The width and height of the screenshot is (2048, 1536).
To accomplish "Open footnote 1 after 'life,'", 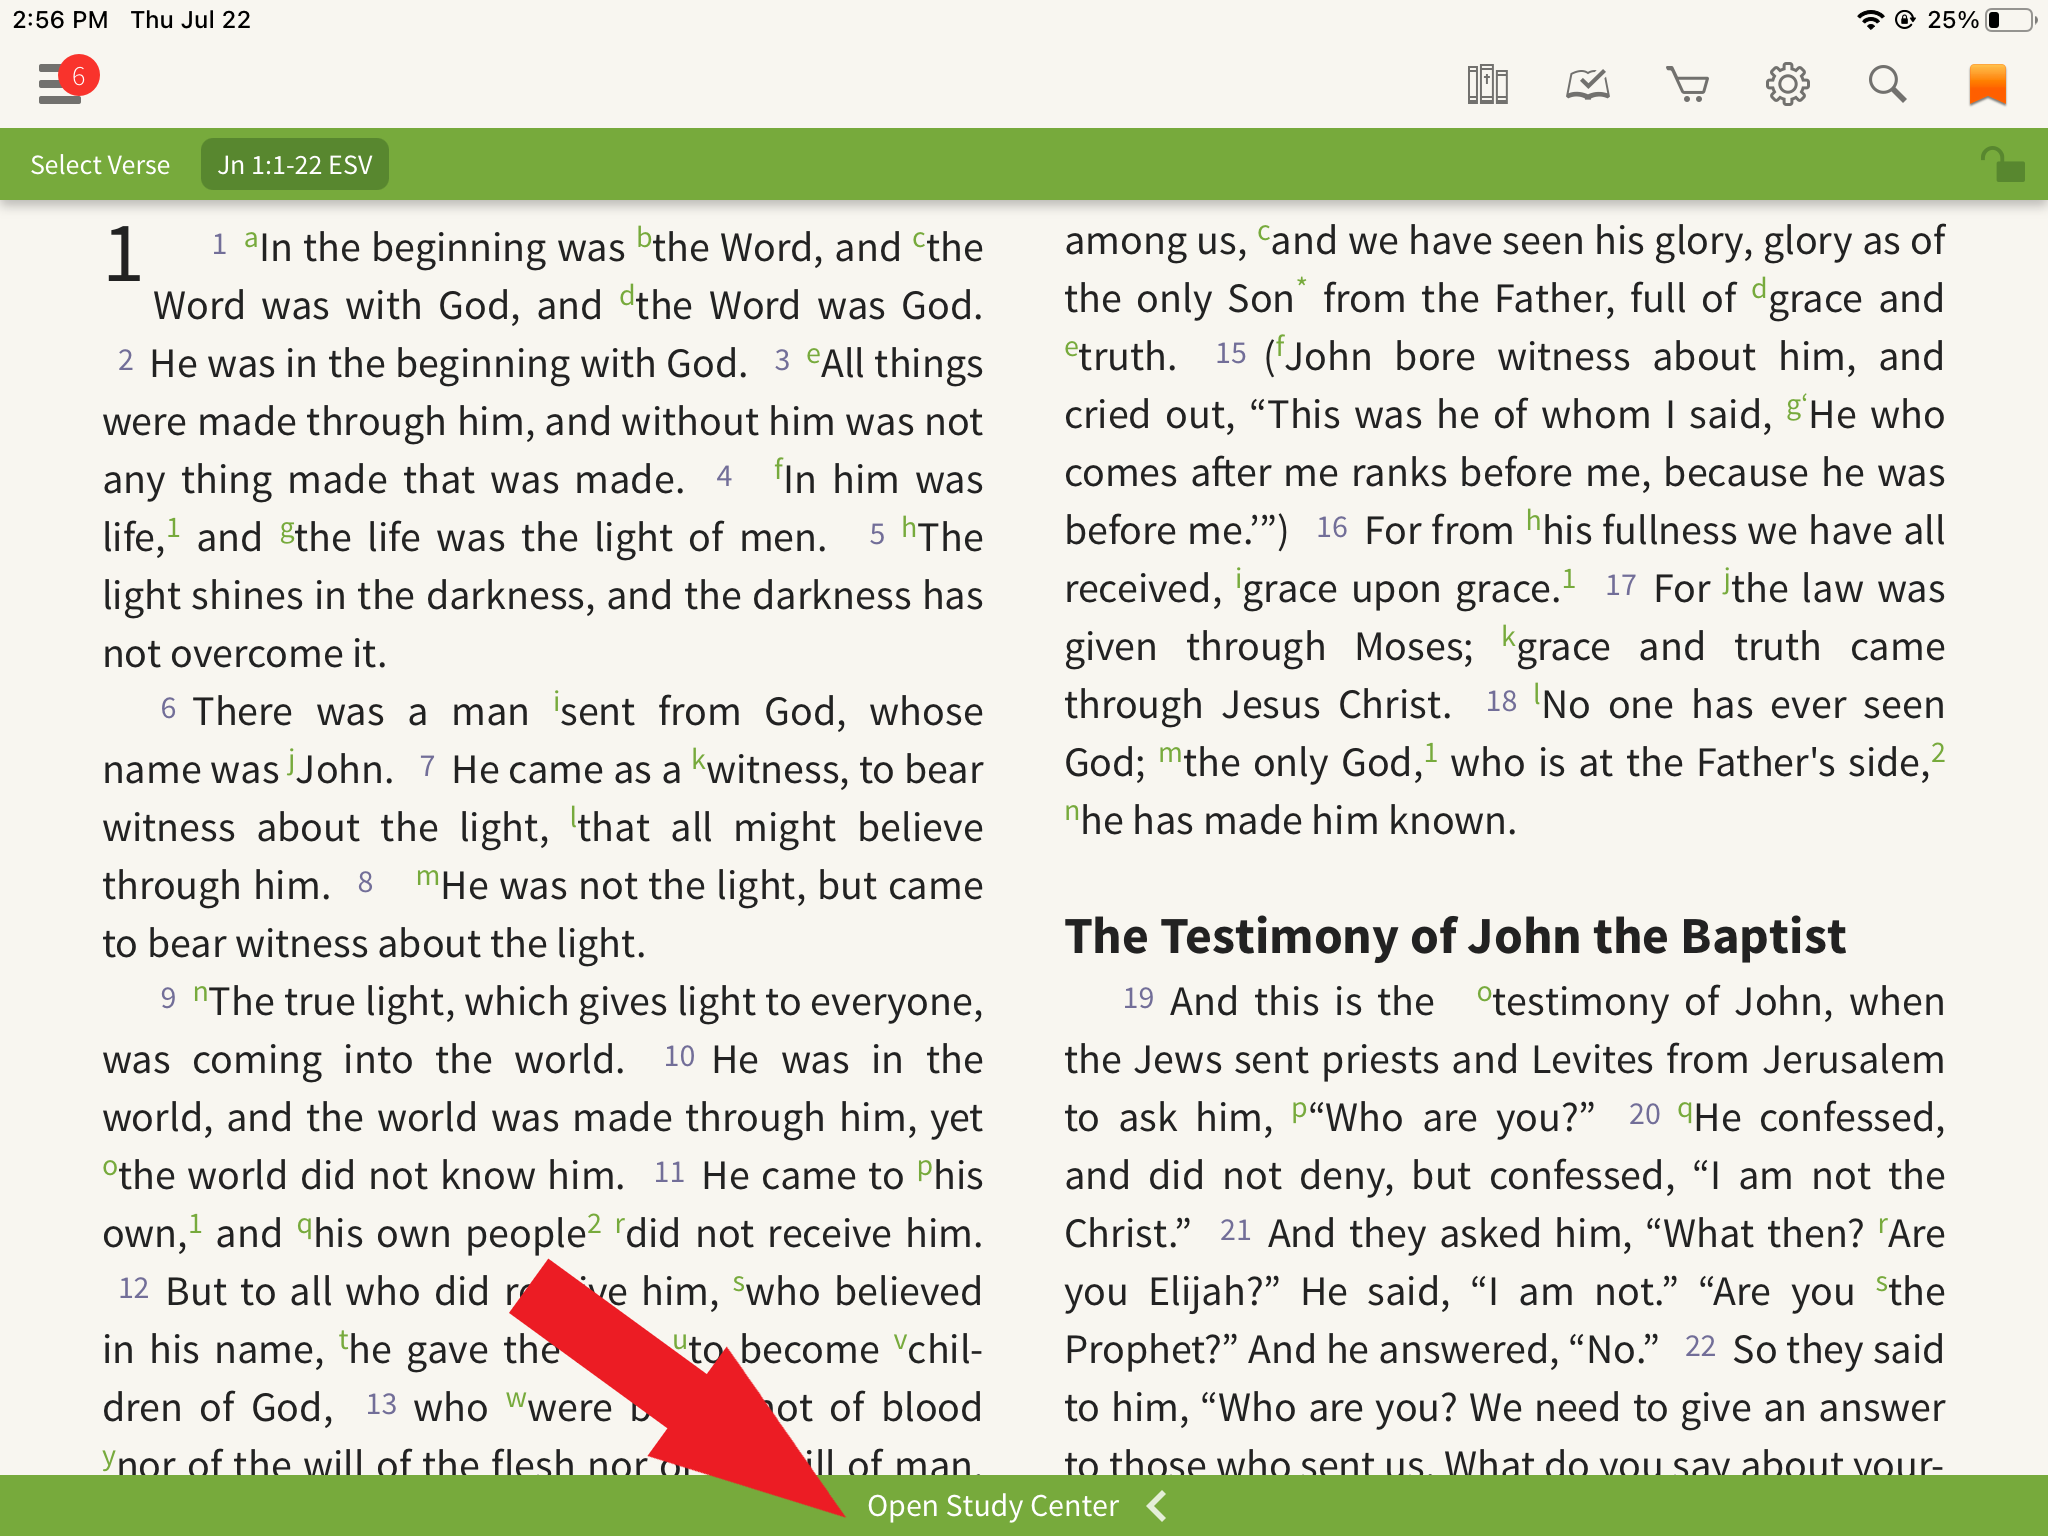I will [x=173, y=526].
